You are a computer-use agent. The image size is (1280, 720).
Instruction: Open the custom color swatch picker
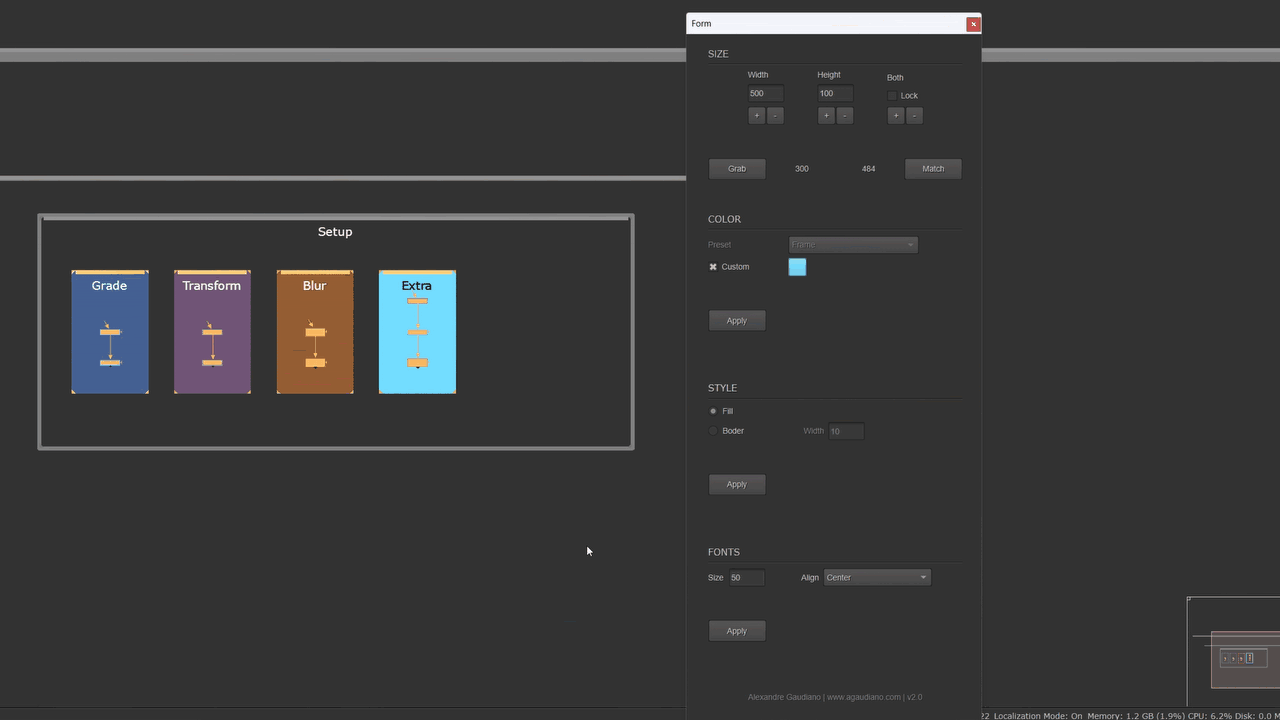797,267
